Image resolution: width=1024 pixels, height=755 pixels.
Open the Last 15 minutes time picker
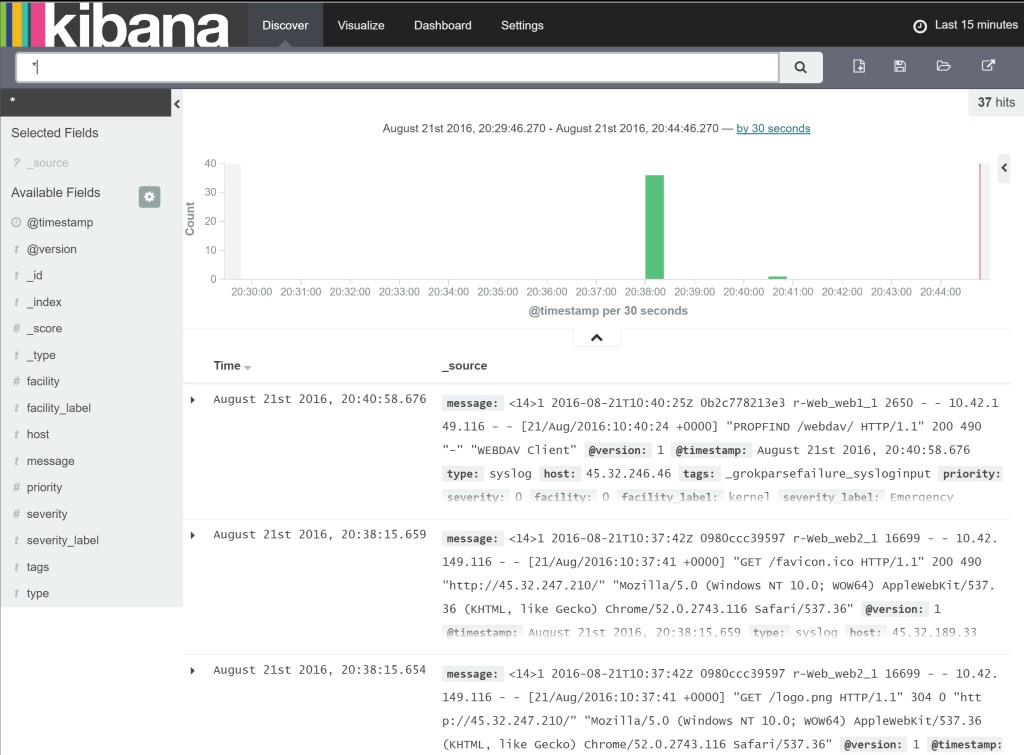click(x=965, y=25)
